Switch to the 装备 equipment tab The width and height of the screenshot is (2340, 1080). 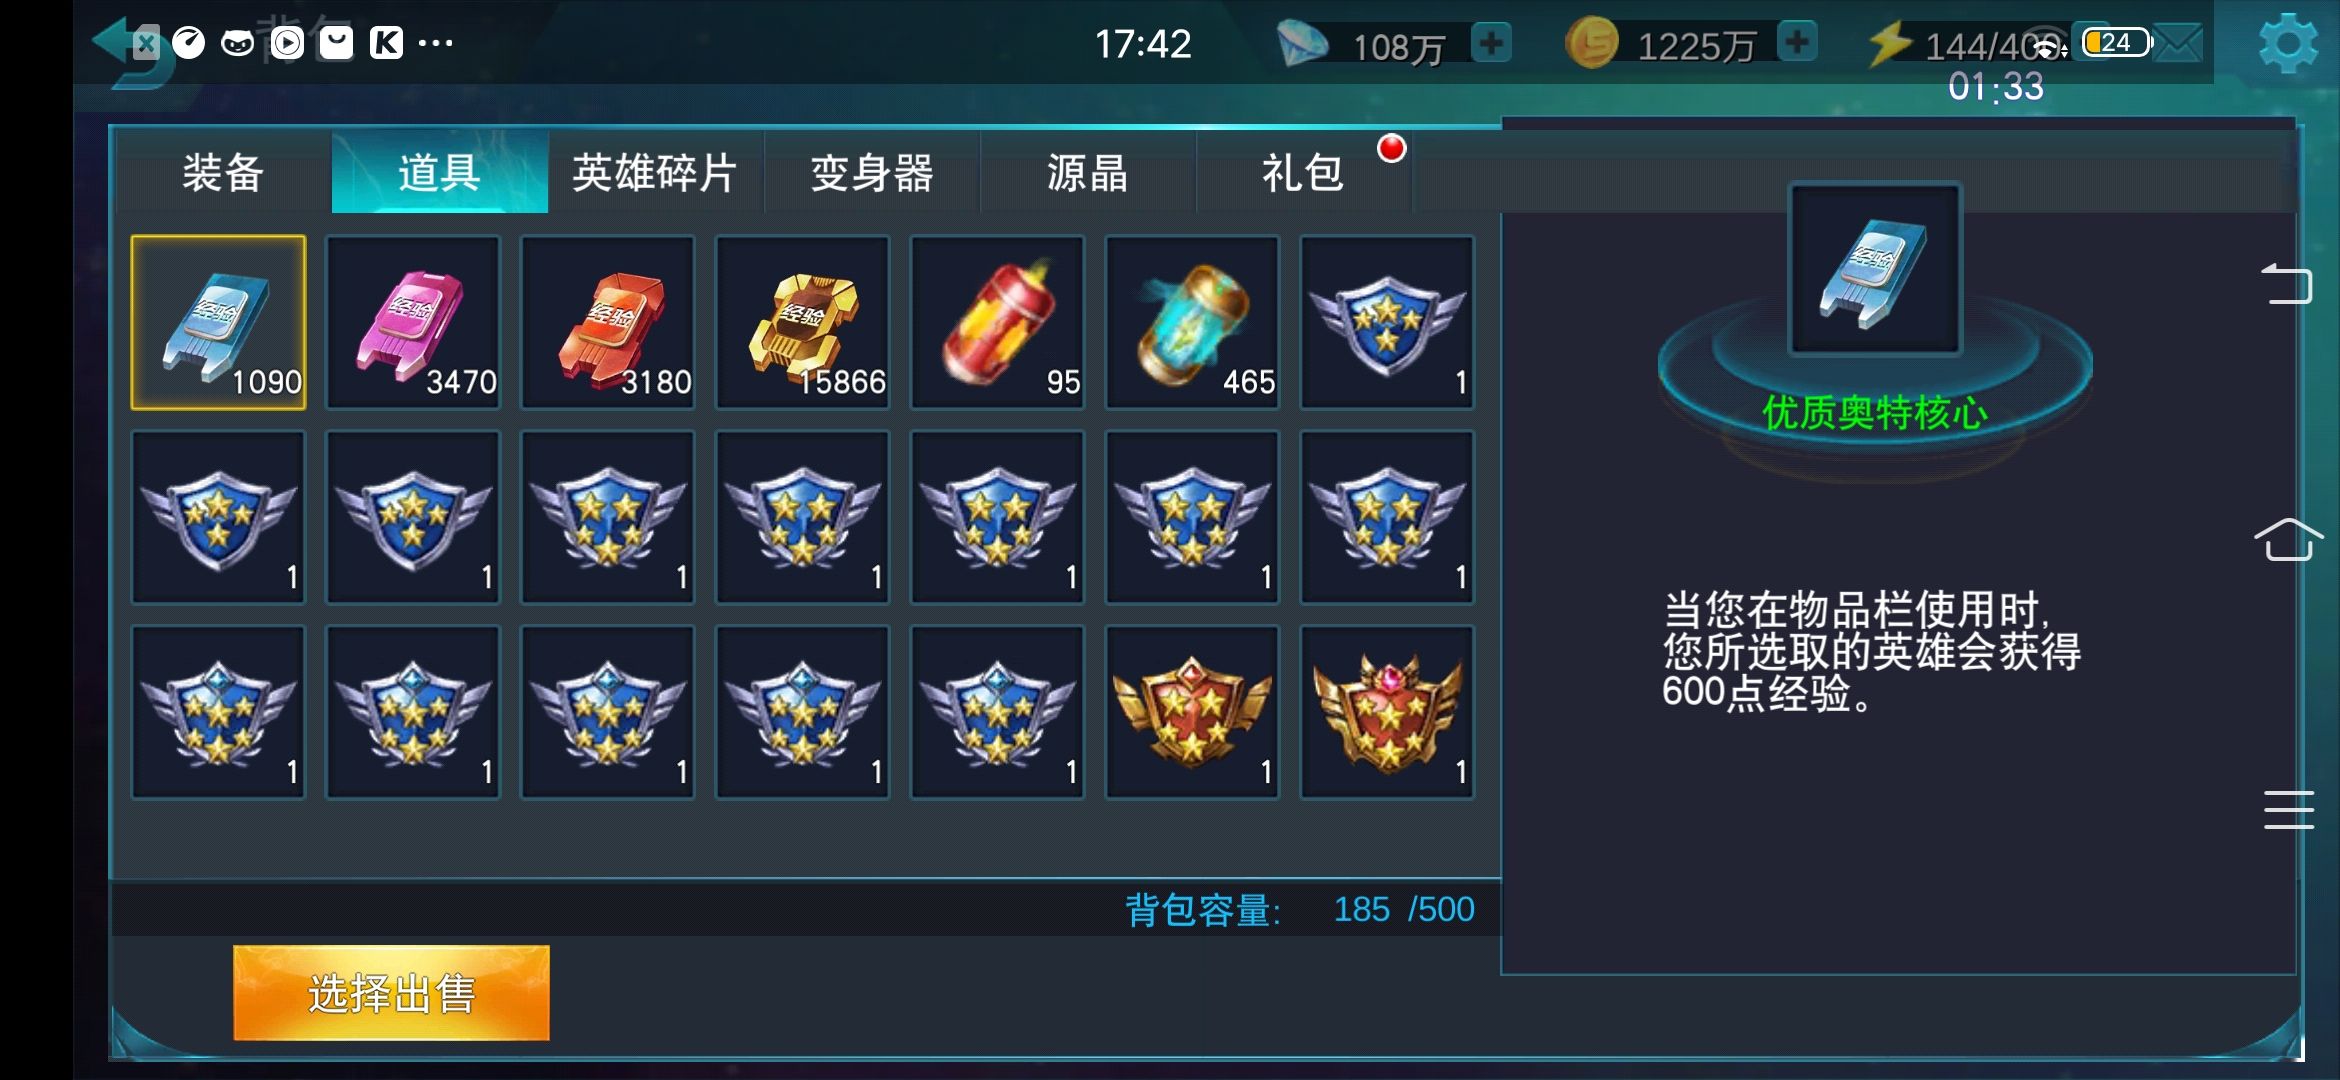[223, 172]
